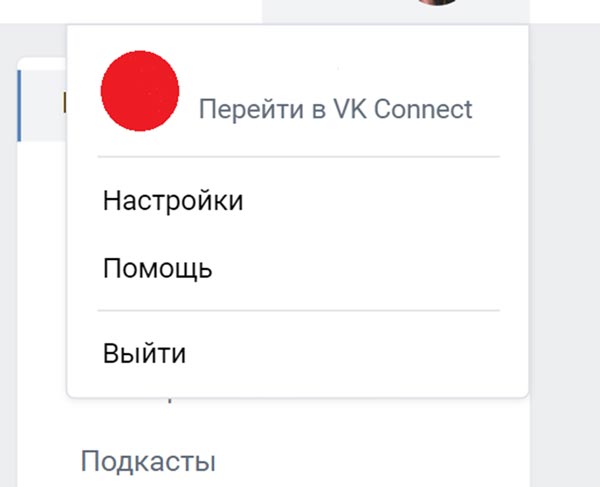This screenshot has width=600, height=487.
Task: Open Настройки from the profile menu
Action: pyautogui.click(x=173, y=200)
